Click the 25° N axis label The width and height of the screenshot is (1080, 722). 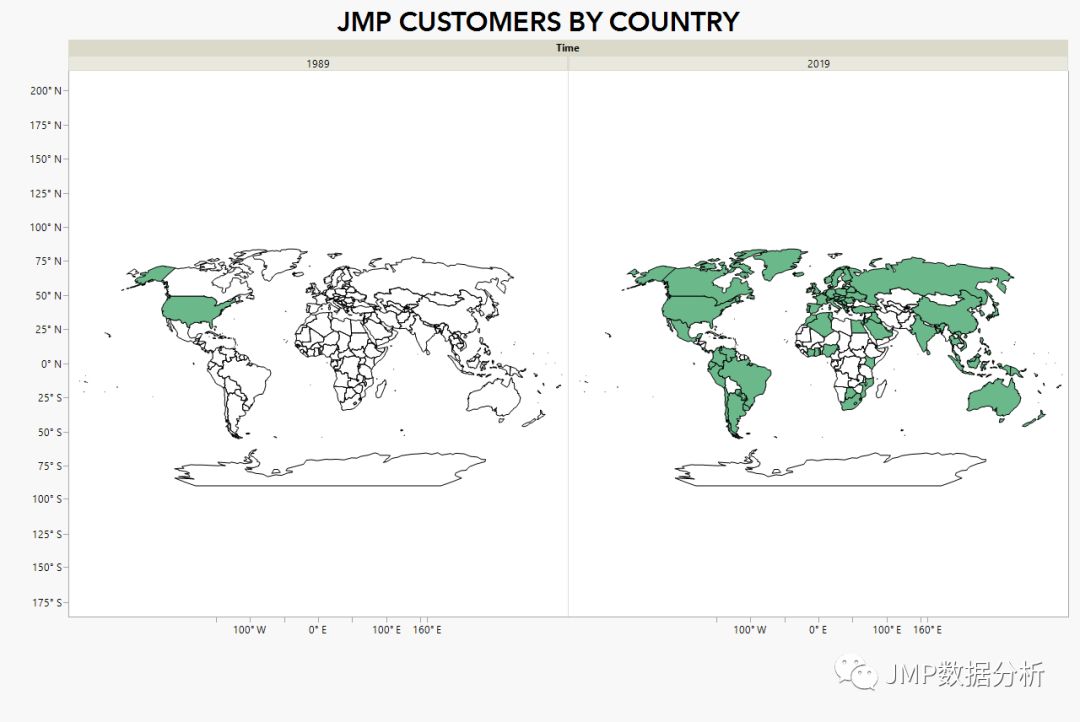pyautogui.click(x=48, y=329)
